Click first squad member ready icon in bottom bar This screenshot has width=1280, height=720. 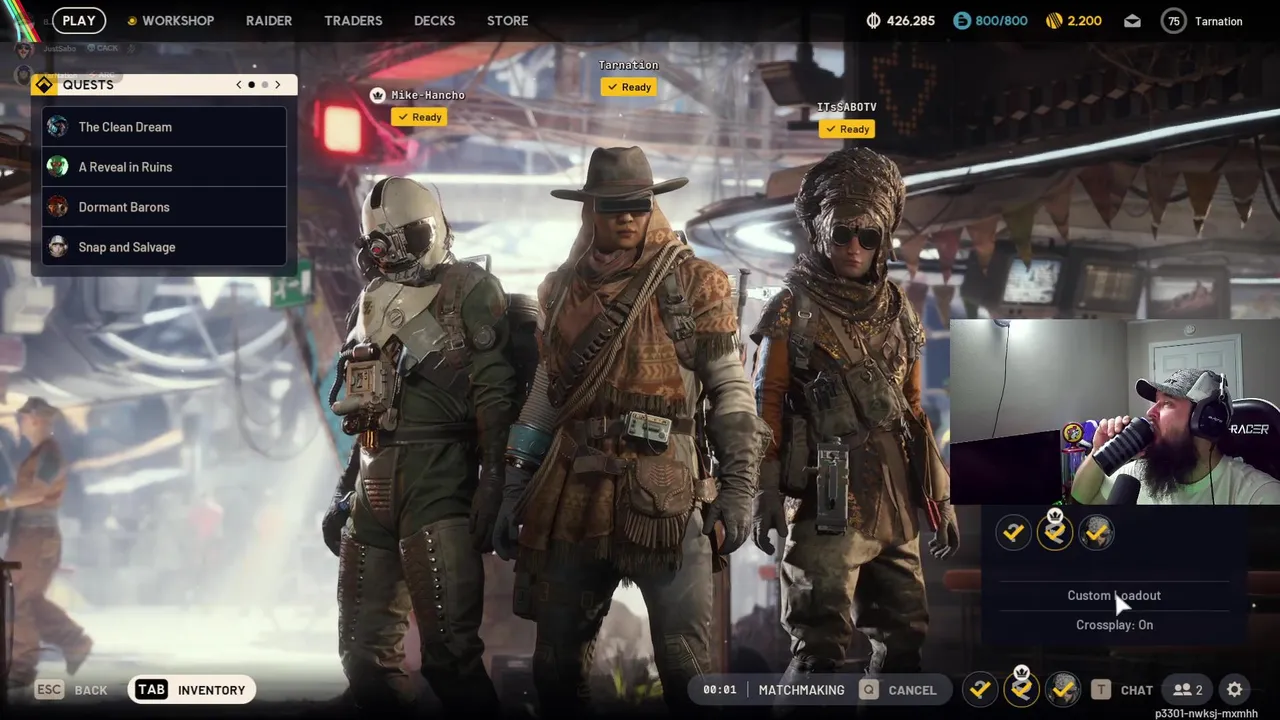pos(980,689)
